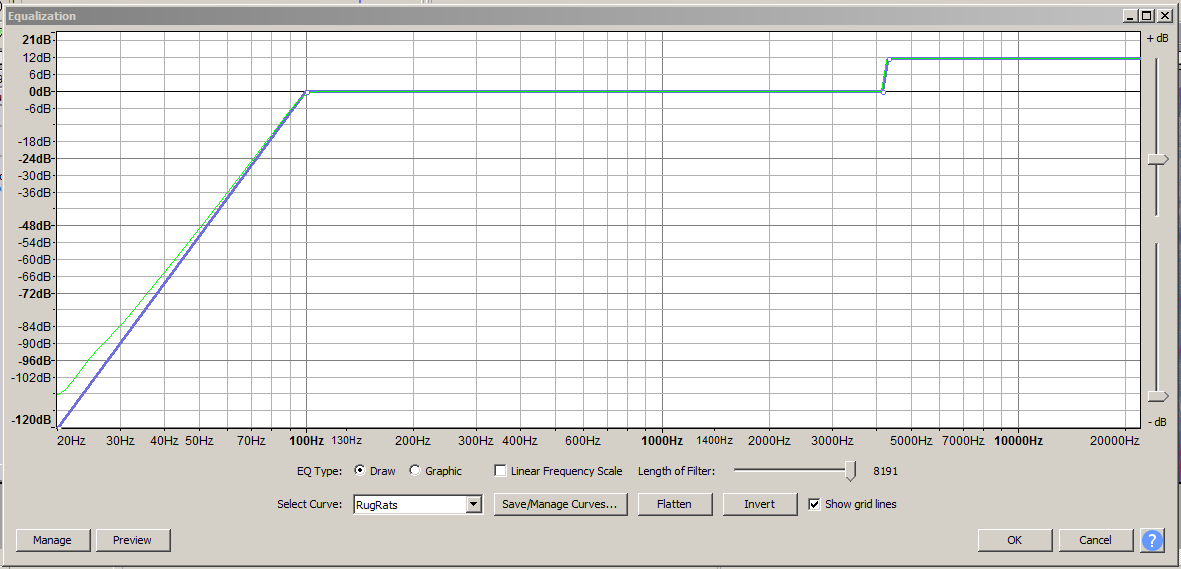Cancel the Equalization dialog
The image size is (1181, 569).
pyautogui.click(x=1095, y=540)
